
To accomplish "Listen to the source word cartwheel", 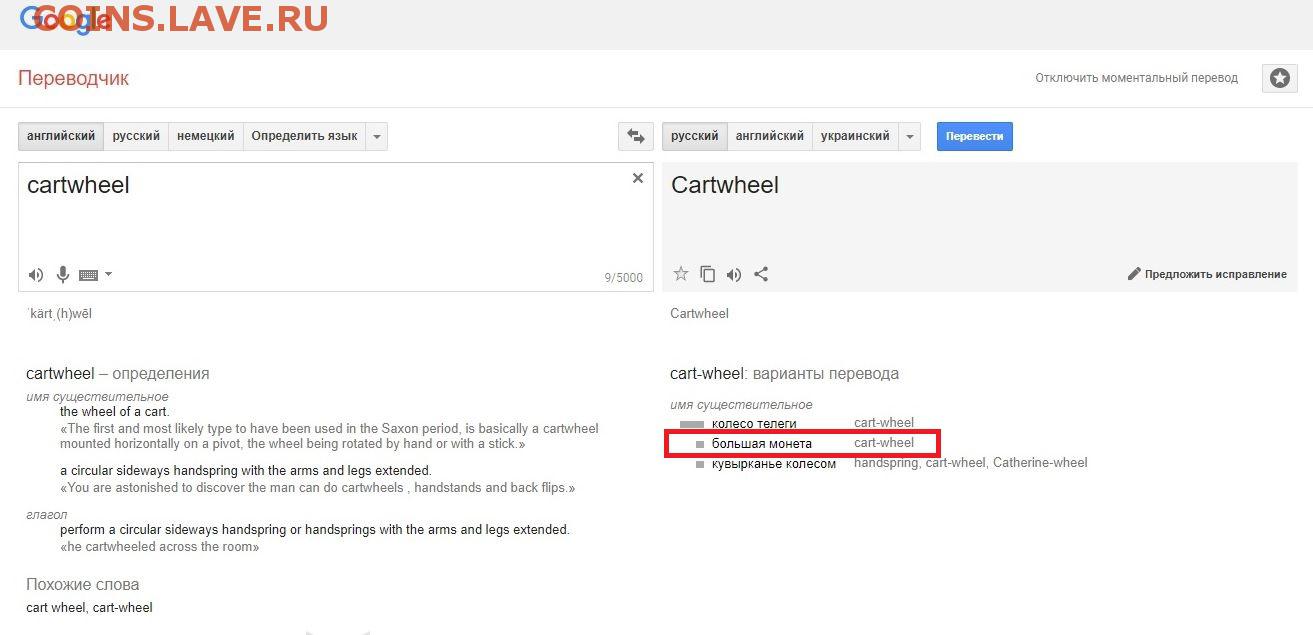I will pyautogui.click(x=36, y=274).
